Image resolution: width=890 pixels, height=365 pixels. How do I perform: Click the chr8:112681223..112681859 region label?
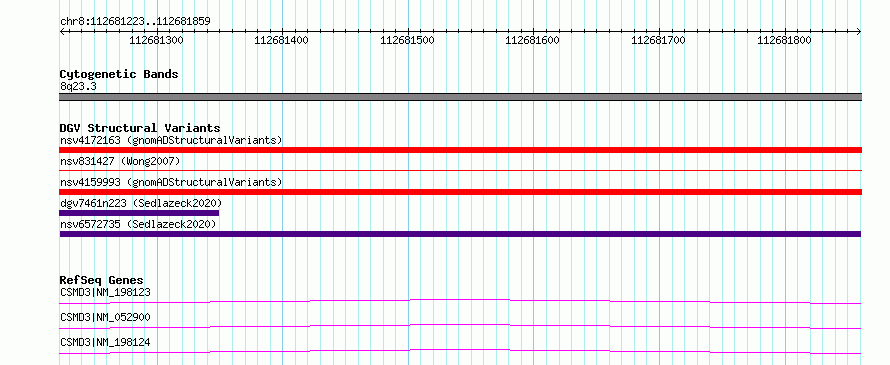[135, 21]
